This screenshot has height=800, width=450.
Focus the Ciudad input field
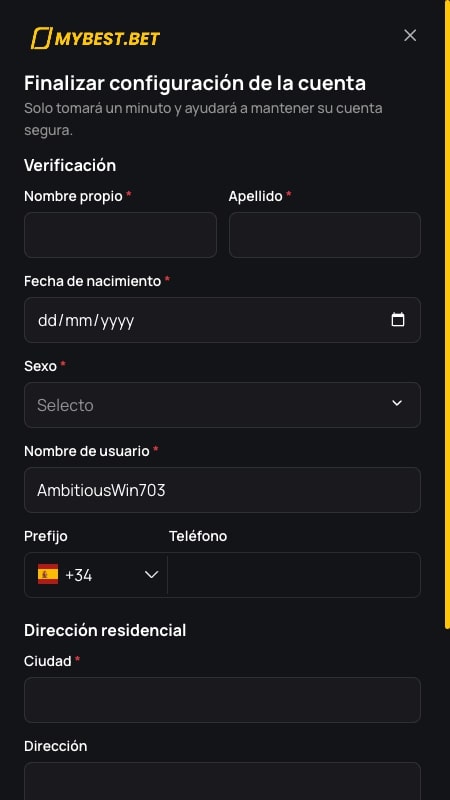coord(222,699)
